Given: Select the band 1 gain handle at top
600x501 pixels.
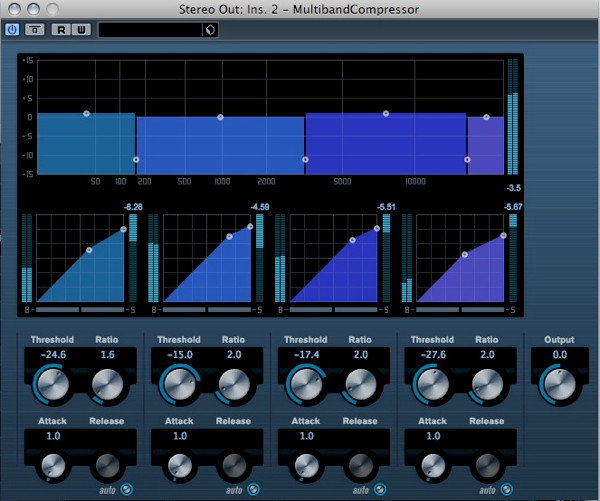Looking at the screenshot, I should (87, 113).
